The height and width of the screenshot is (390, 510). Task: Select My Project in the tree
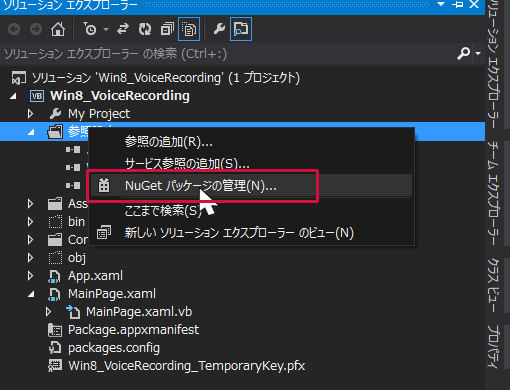pos(99,114)
